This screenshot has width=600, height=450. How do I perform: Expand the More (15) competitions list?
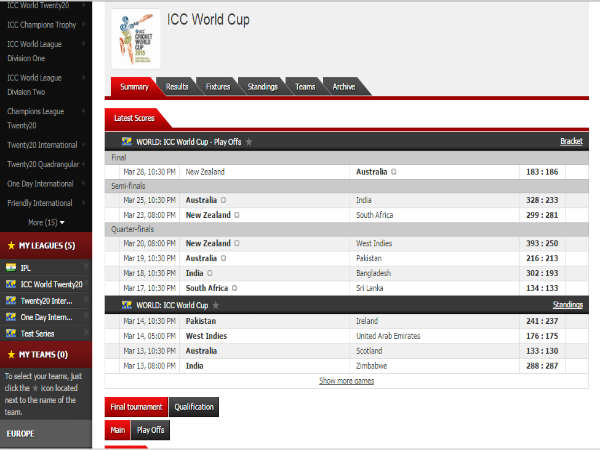[47, 222]
